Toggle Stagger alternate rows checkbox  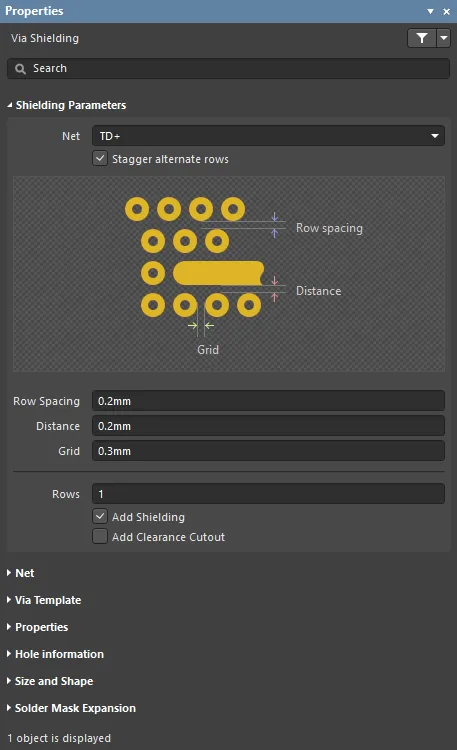(x=100, y=158)
